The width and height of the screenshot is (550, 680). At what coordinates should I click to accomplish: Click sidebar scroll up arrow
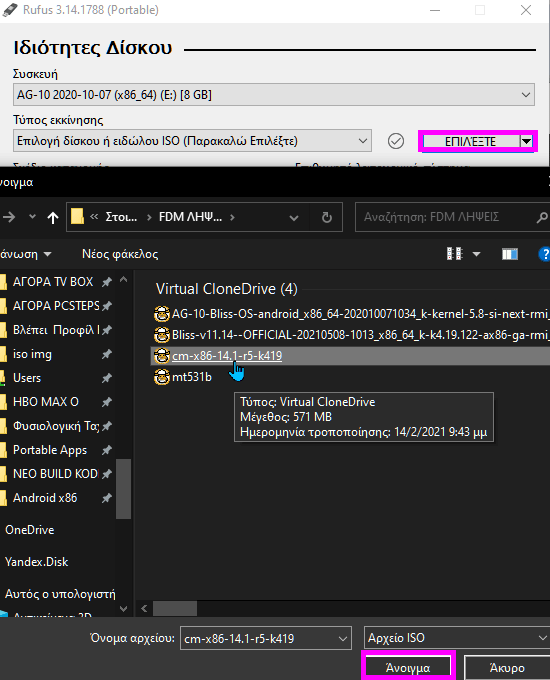click(124, 280)
